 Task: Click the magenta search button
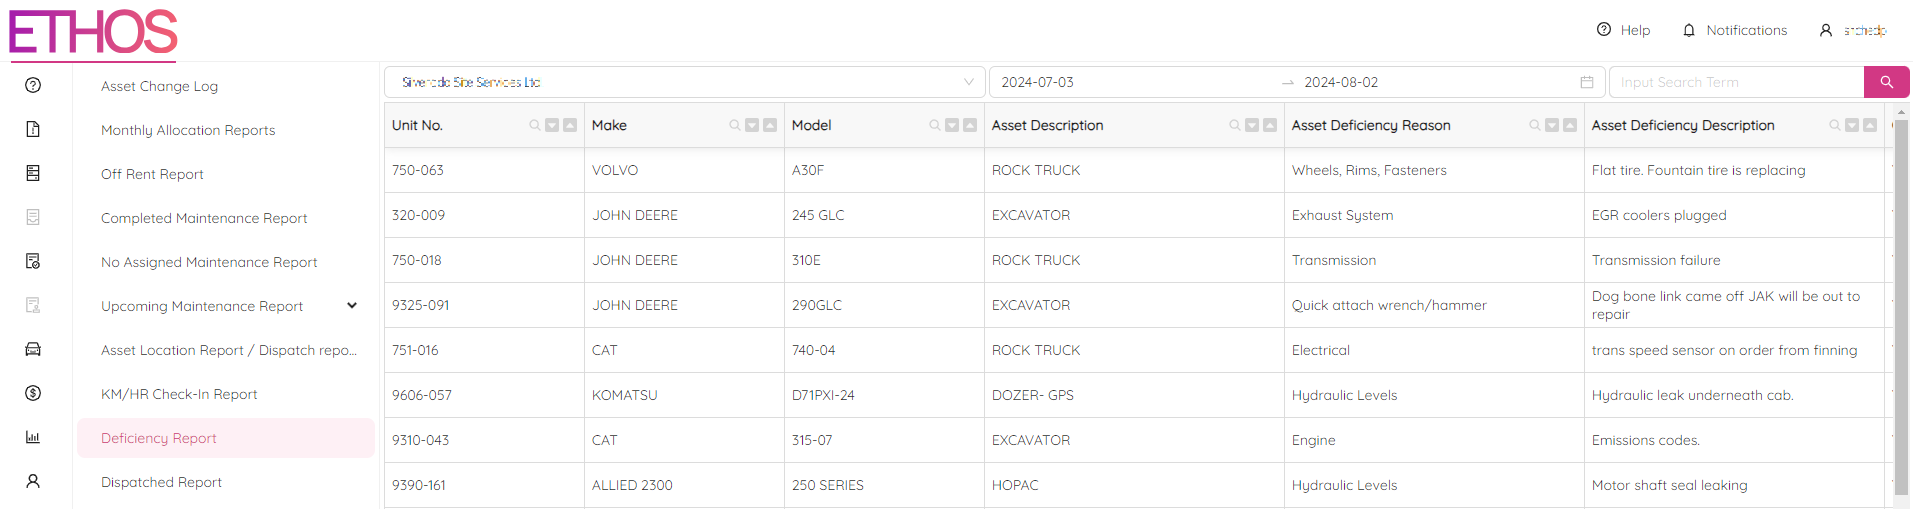pyautogui.click(x=1886, y=82)
